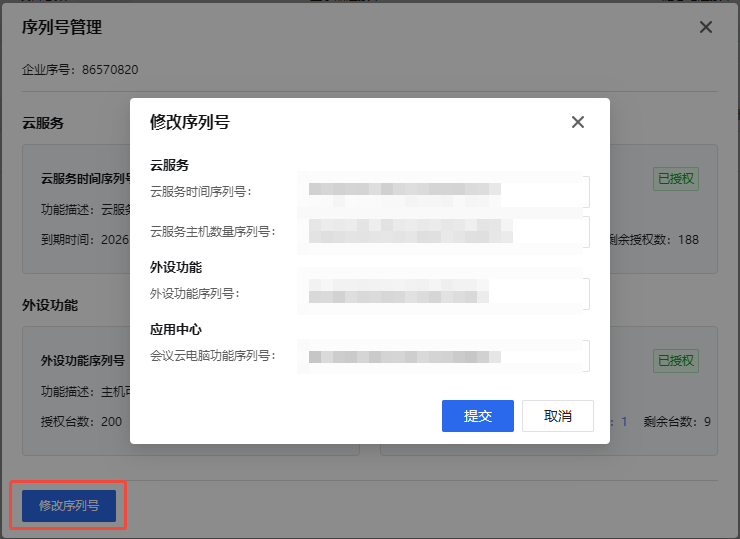Focus the 云服务主机数量序列号 input box
The image size is (740, 539).
[443, 232]
